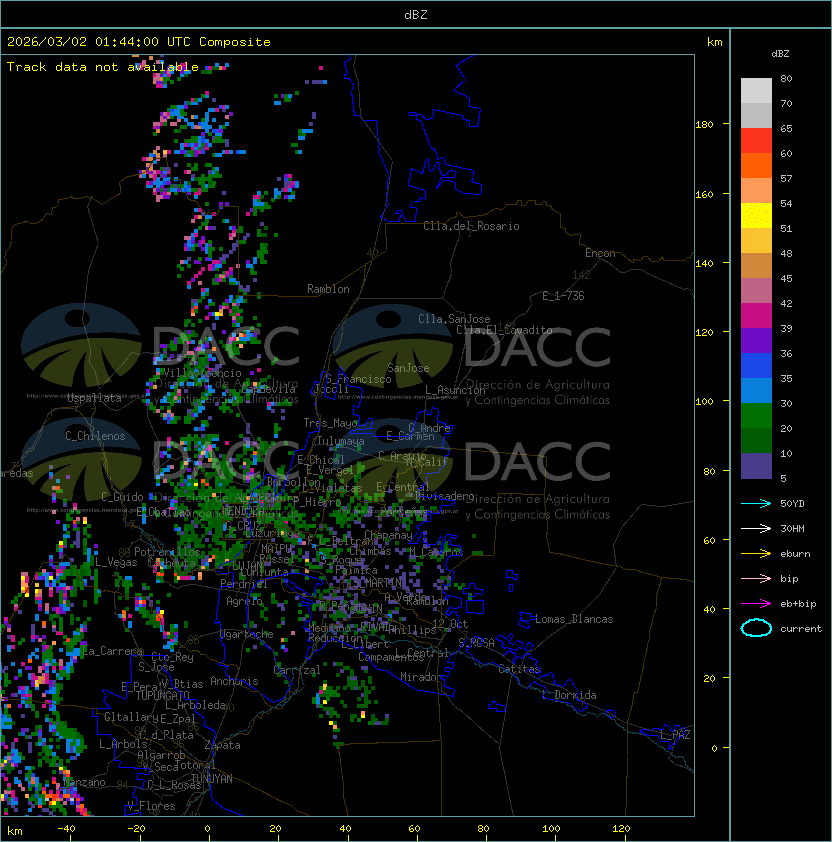Select the yellow eburn arrow in legend

coord(756,553)
